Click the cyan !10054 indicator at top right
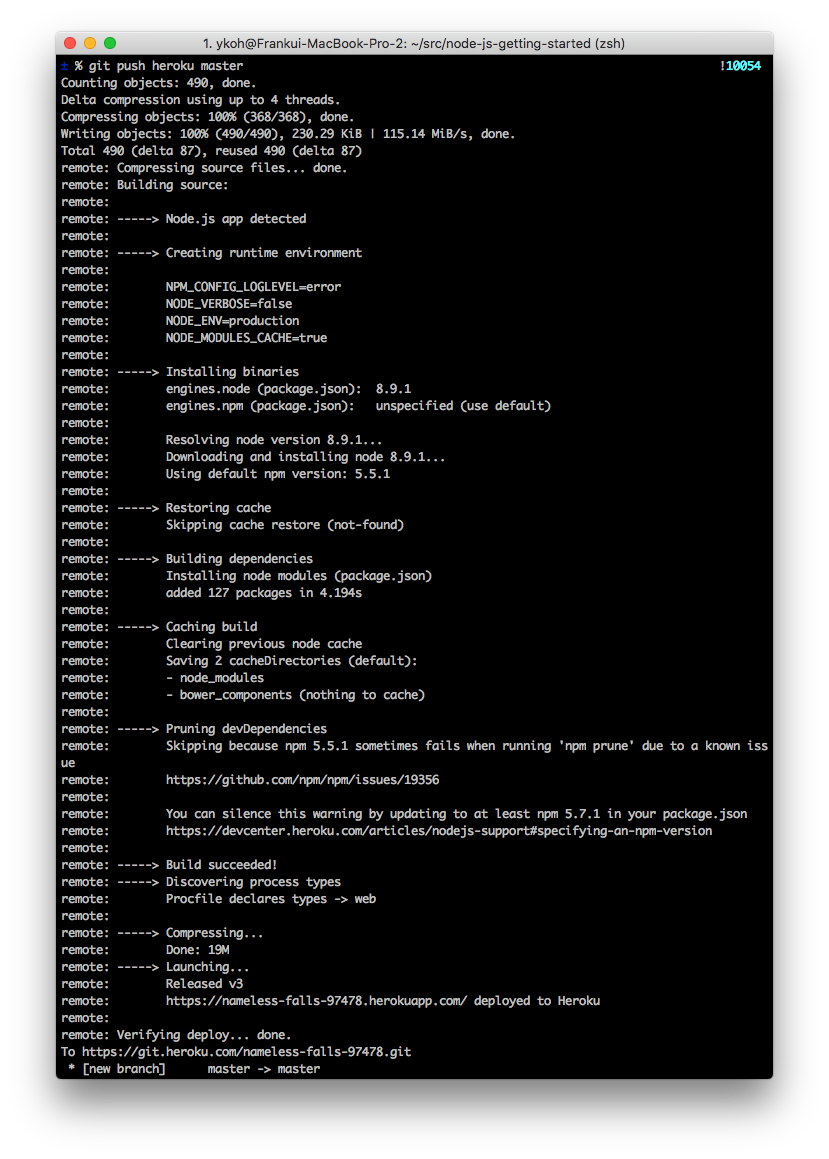 click(742, 65)
